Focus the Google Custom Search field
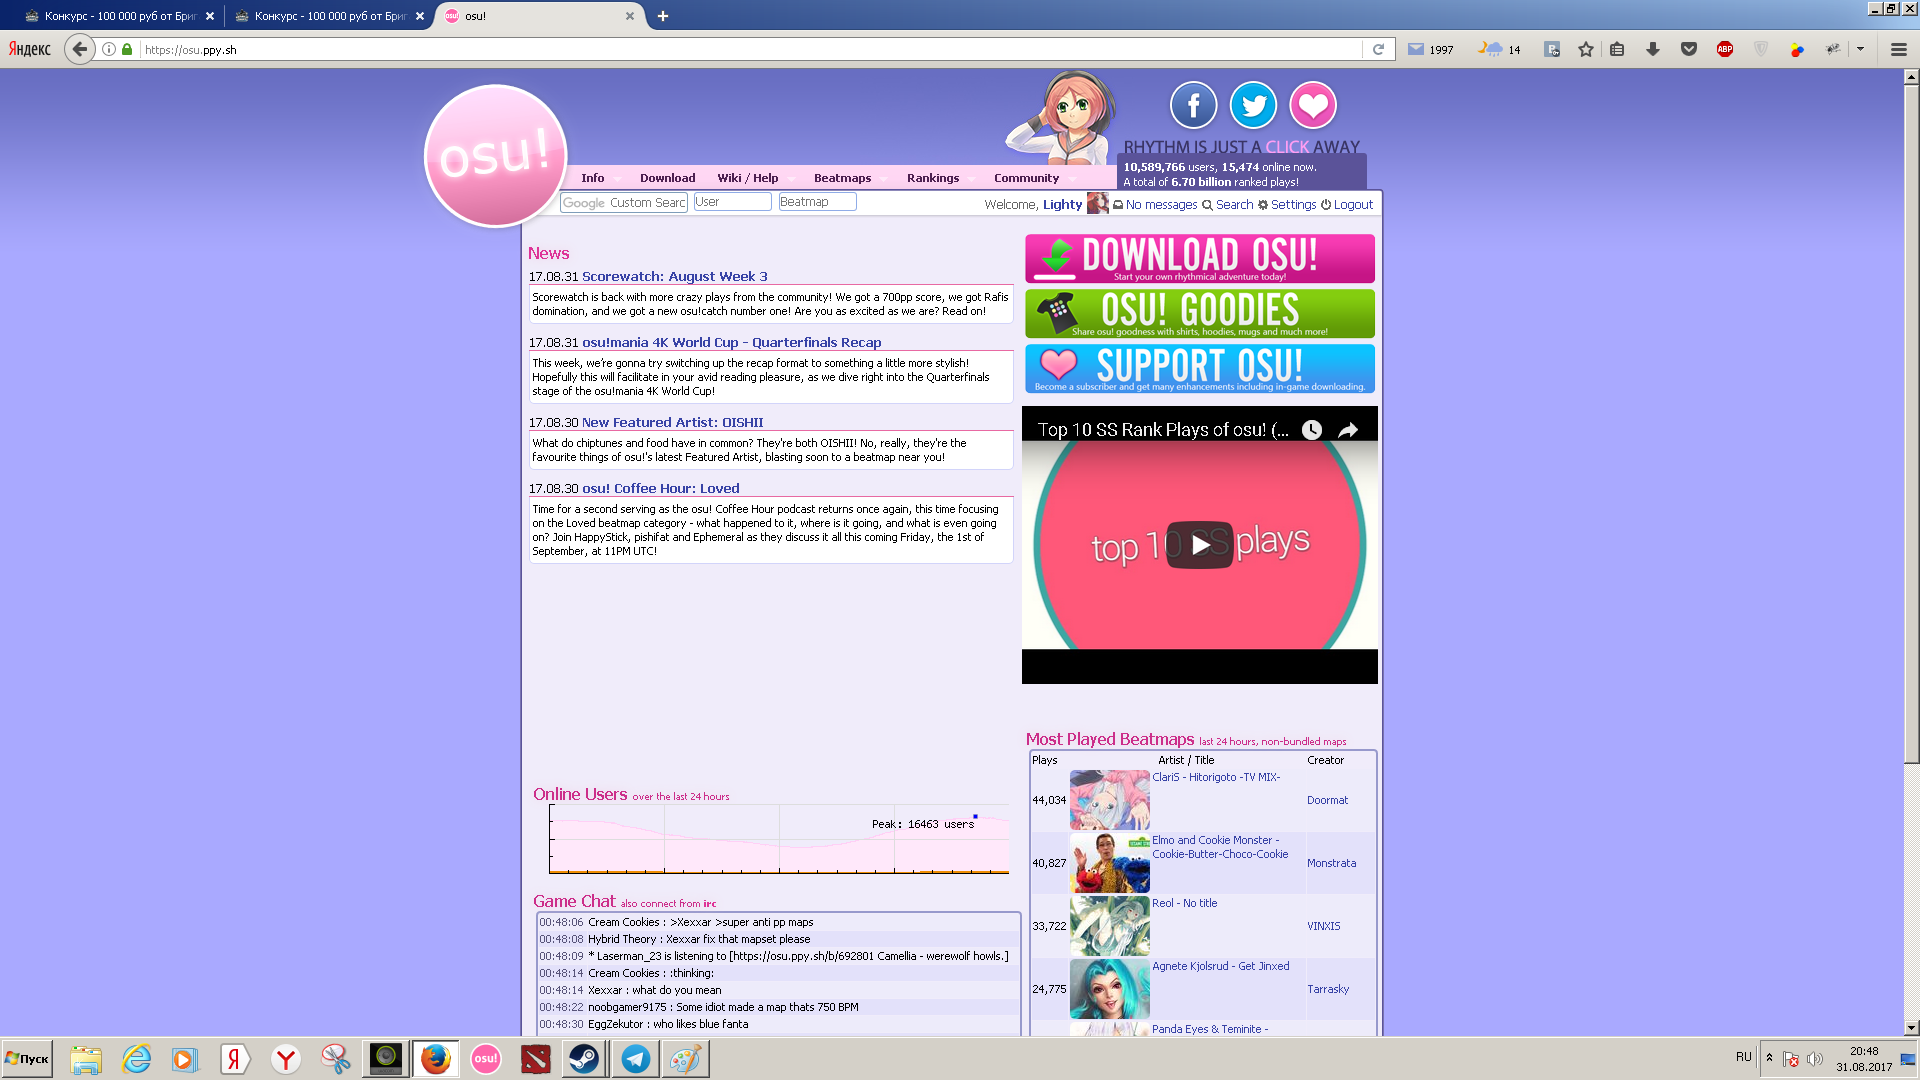The height and width of the screenshot is (1080, 1920). click(624, 203)
